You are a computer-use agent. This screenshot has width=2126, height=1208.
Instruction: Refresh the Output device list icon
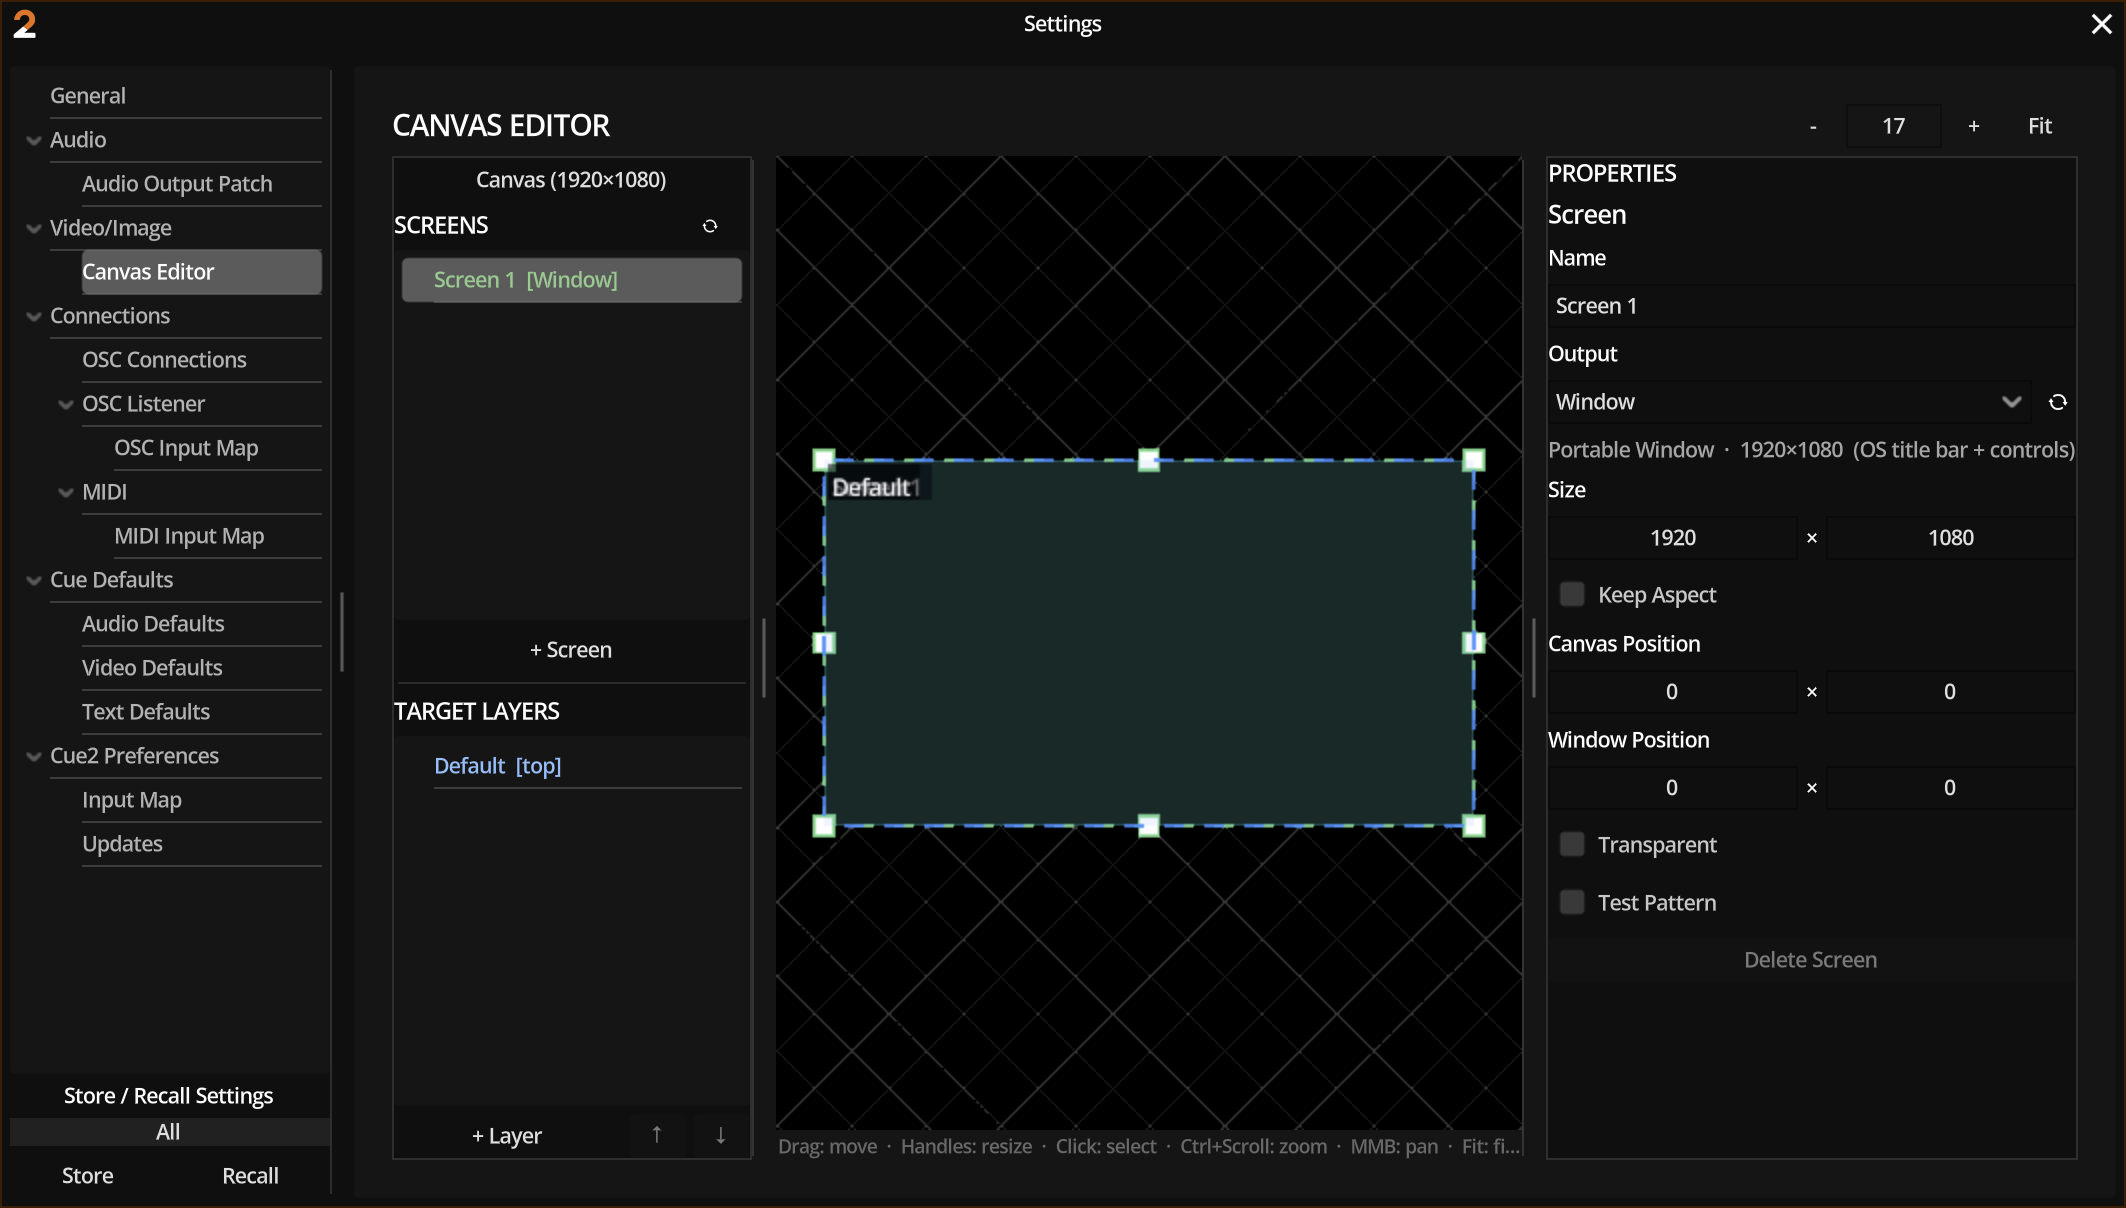tap(2058, 402)
